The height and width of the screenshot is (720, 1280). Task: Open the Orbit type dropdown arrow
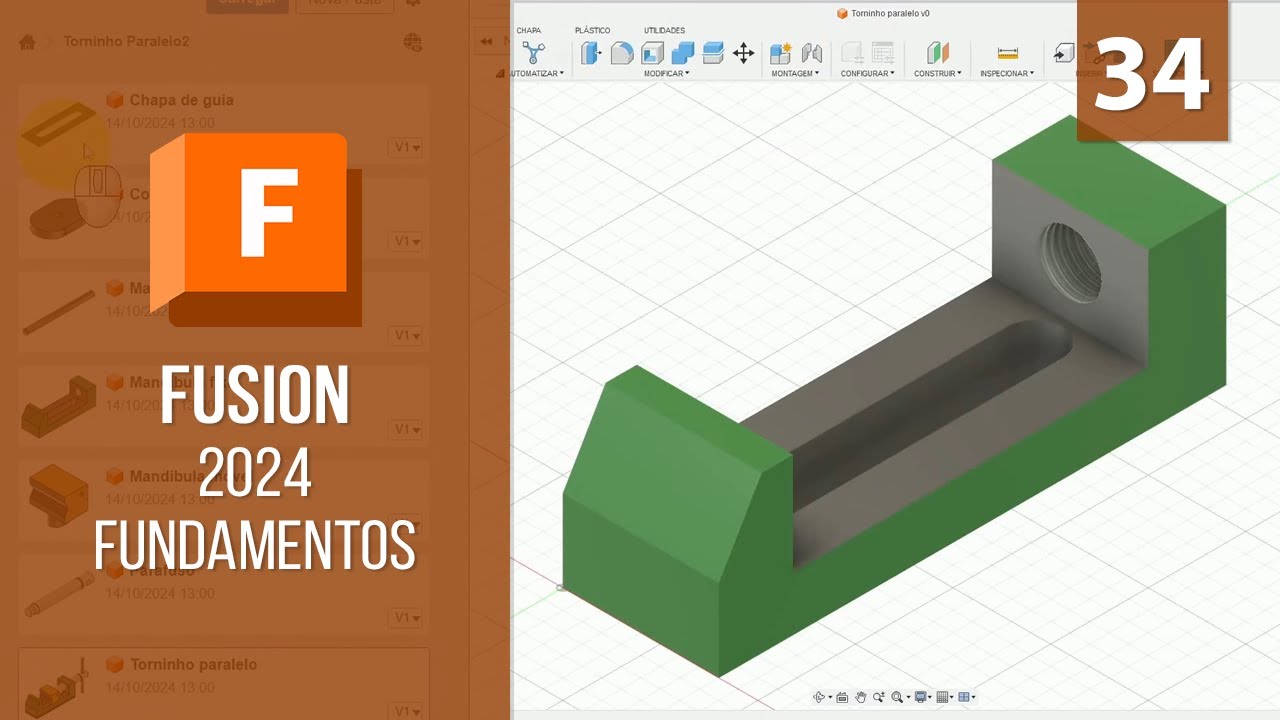pos(829,698)
